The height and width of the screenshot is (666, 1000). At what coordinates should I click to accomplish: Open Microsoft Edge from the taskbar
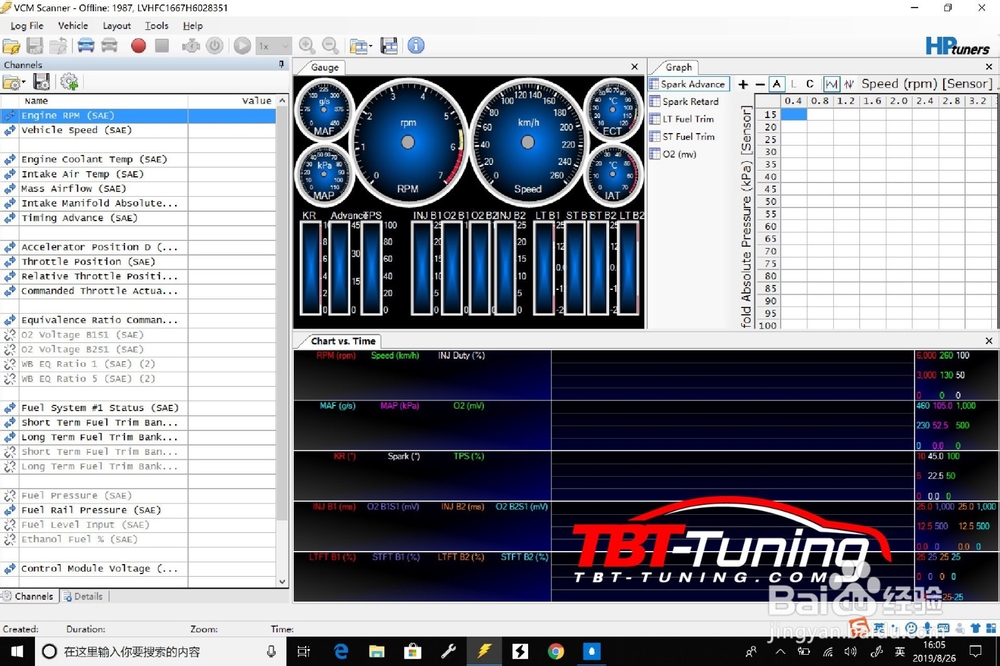click(x=341, y=651)
